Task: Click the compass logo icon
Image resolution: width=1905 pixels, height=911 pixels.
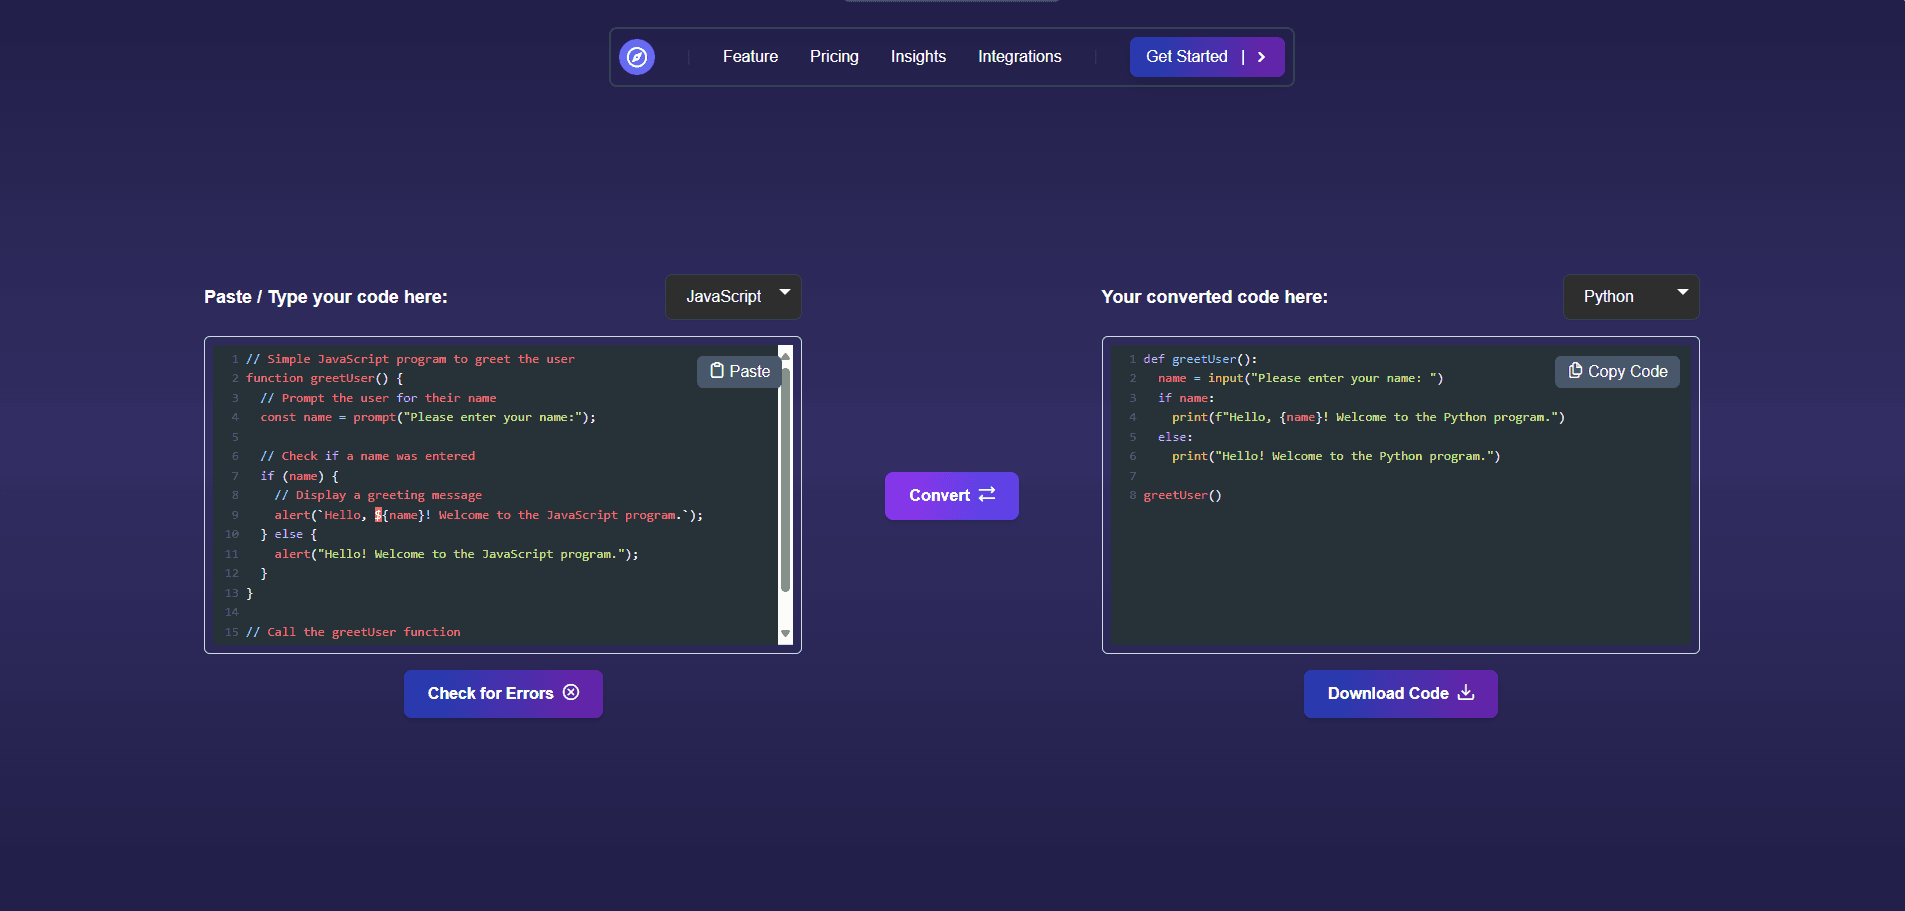Action: (637, 57)
